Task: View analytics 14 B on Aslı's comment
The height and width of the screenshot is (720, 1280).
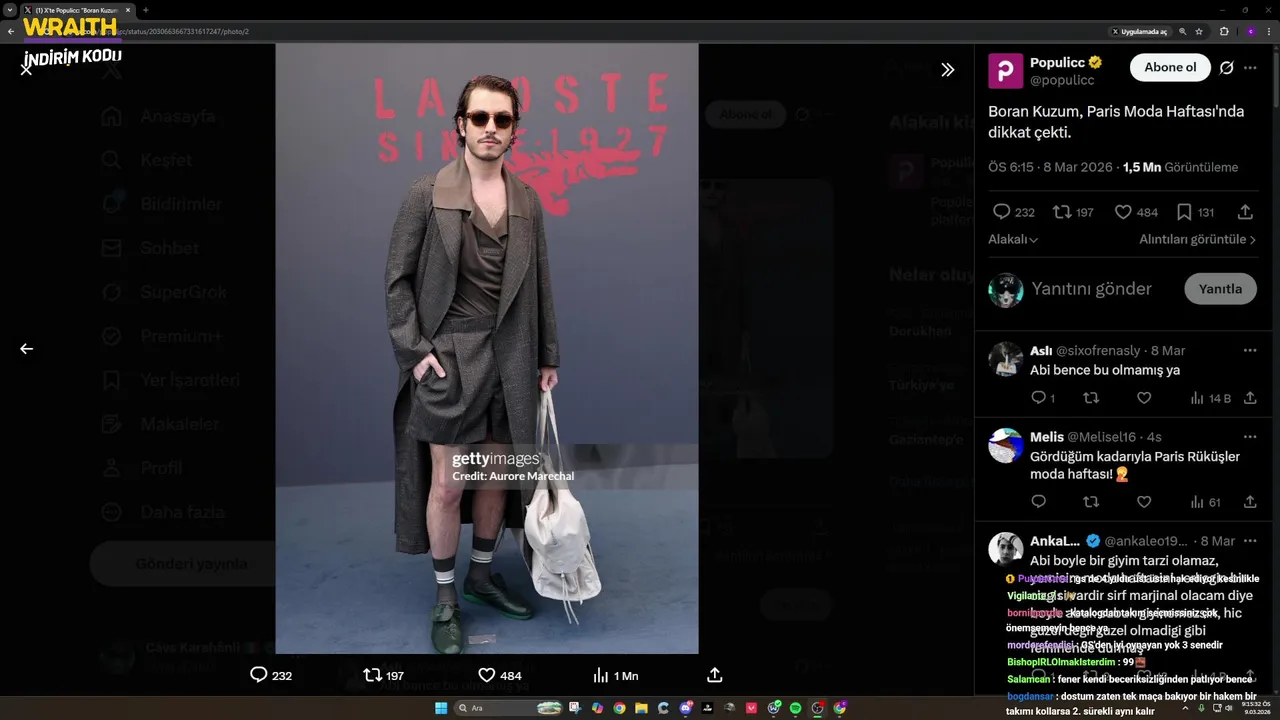Action: [x=1210, y=398]
